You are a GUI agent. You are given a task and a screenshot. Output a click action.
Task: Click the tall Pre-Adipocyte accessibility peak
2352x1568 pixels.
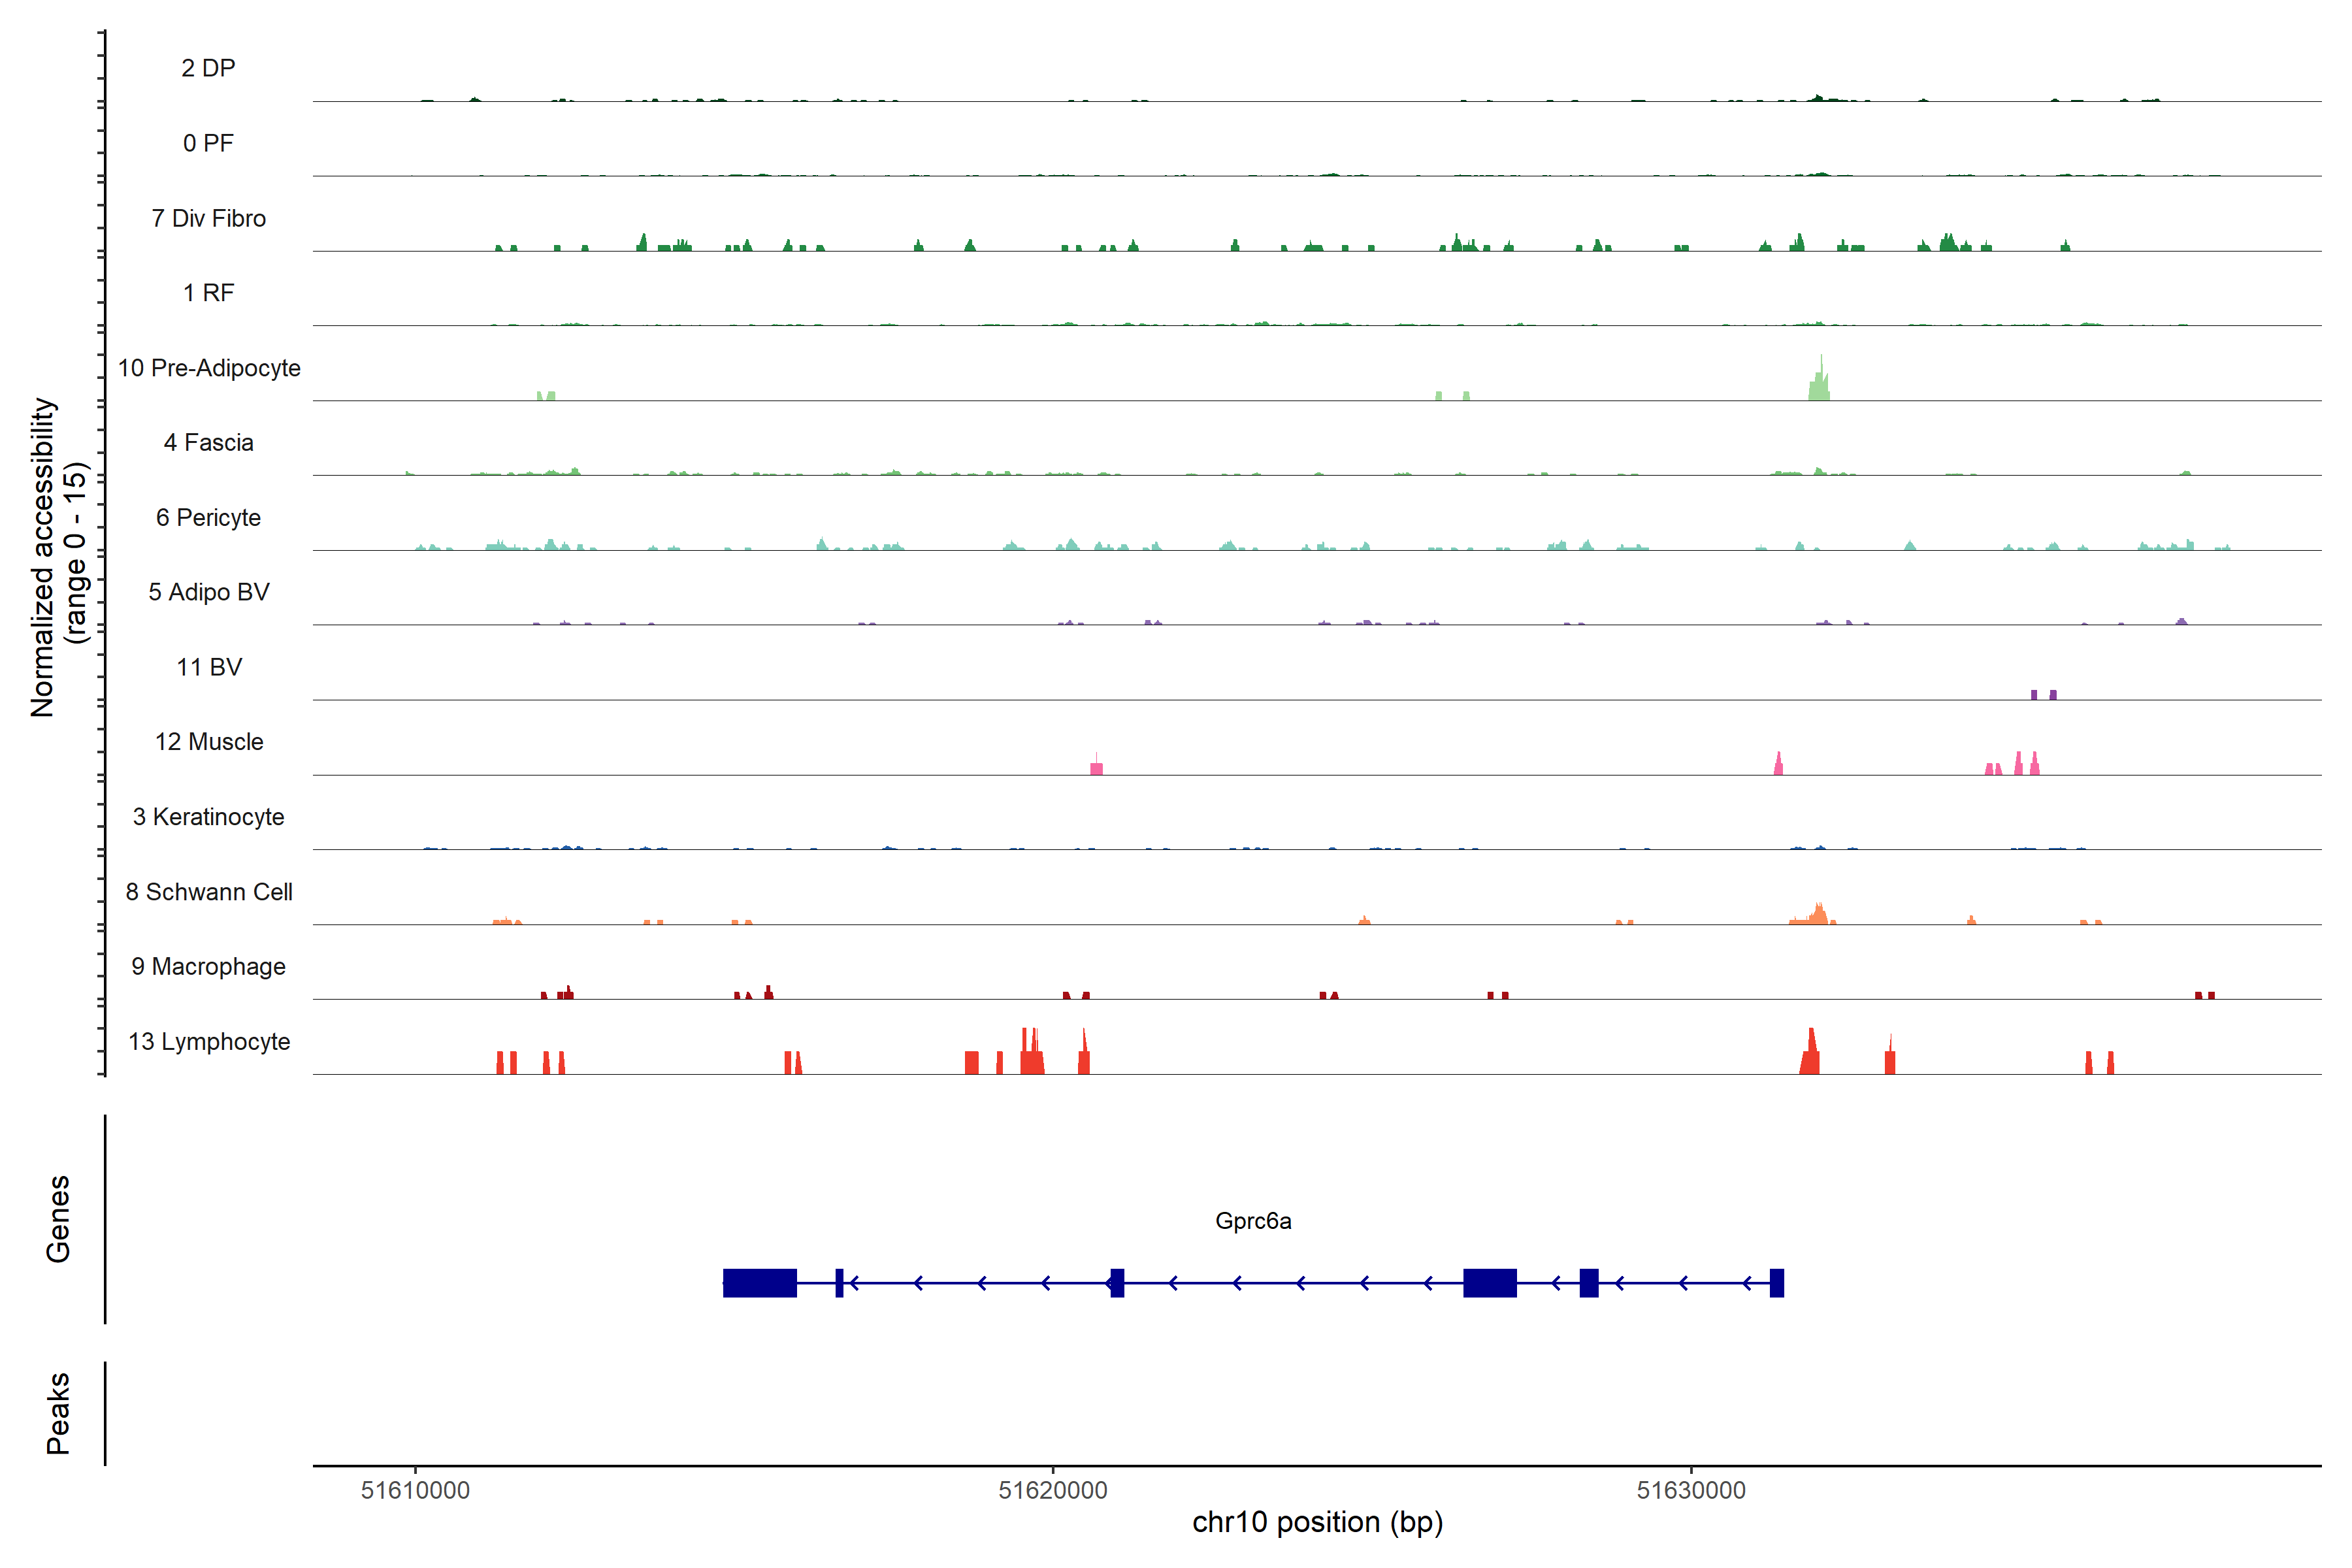click(x=1820, y=385)
